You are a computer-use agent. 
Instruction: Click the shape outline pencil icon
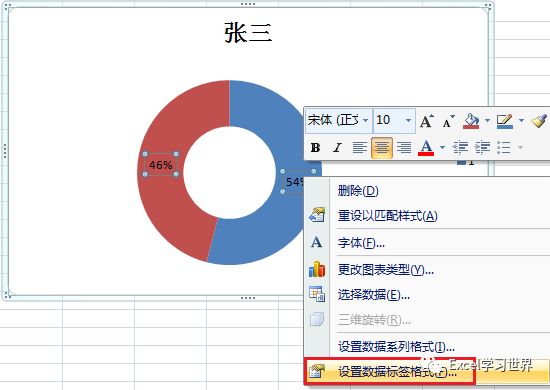click(x=505, y=121)
